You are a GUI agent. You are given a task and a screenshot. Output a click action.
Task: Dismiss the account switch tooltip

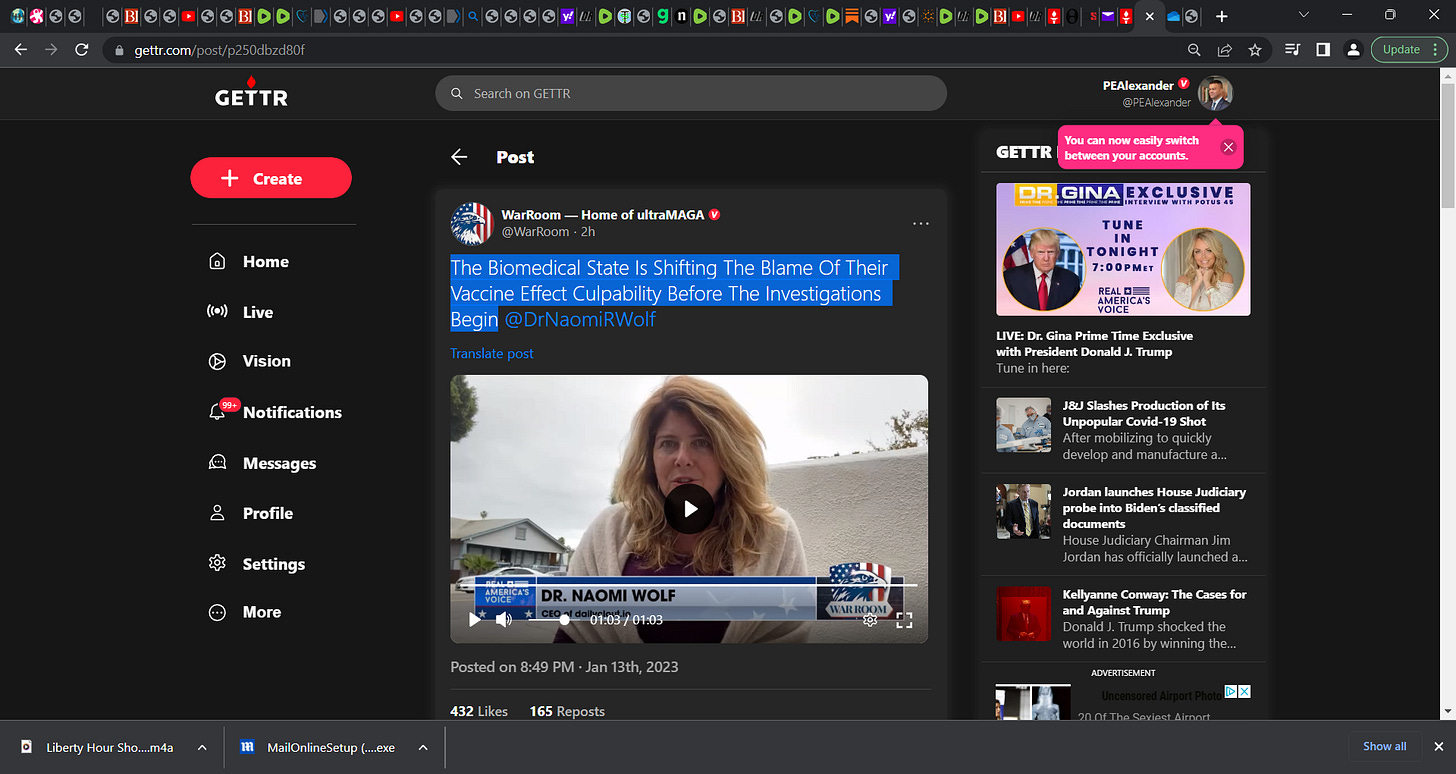1228,147
